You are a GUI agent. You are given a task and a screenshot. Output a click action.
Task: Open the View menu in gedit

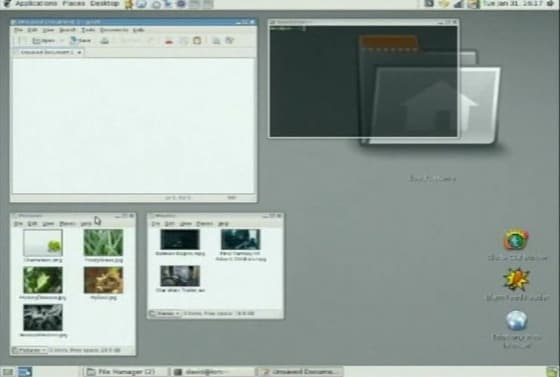click(x=48, y=30)
